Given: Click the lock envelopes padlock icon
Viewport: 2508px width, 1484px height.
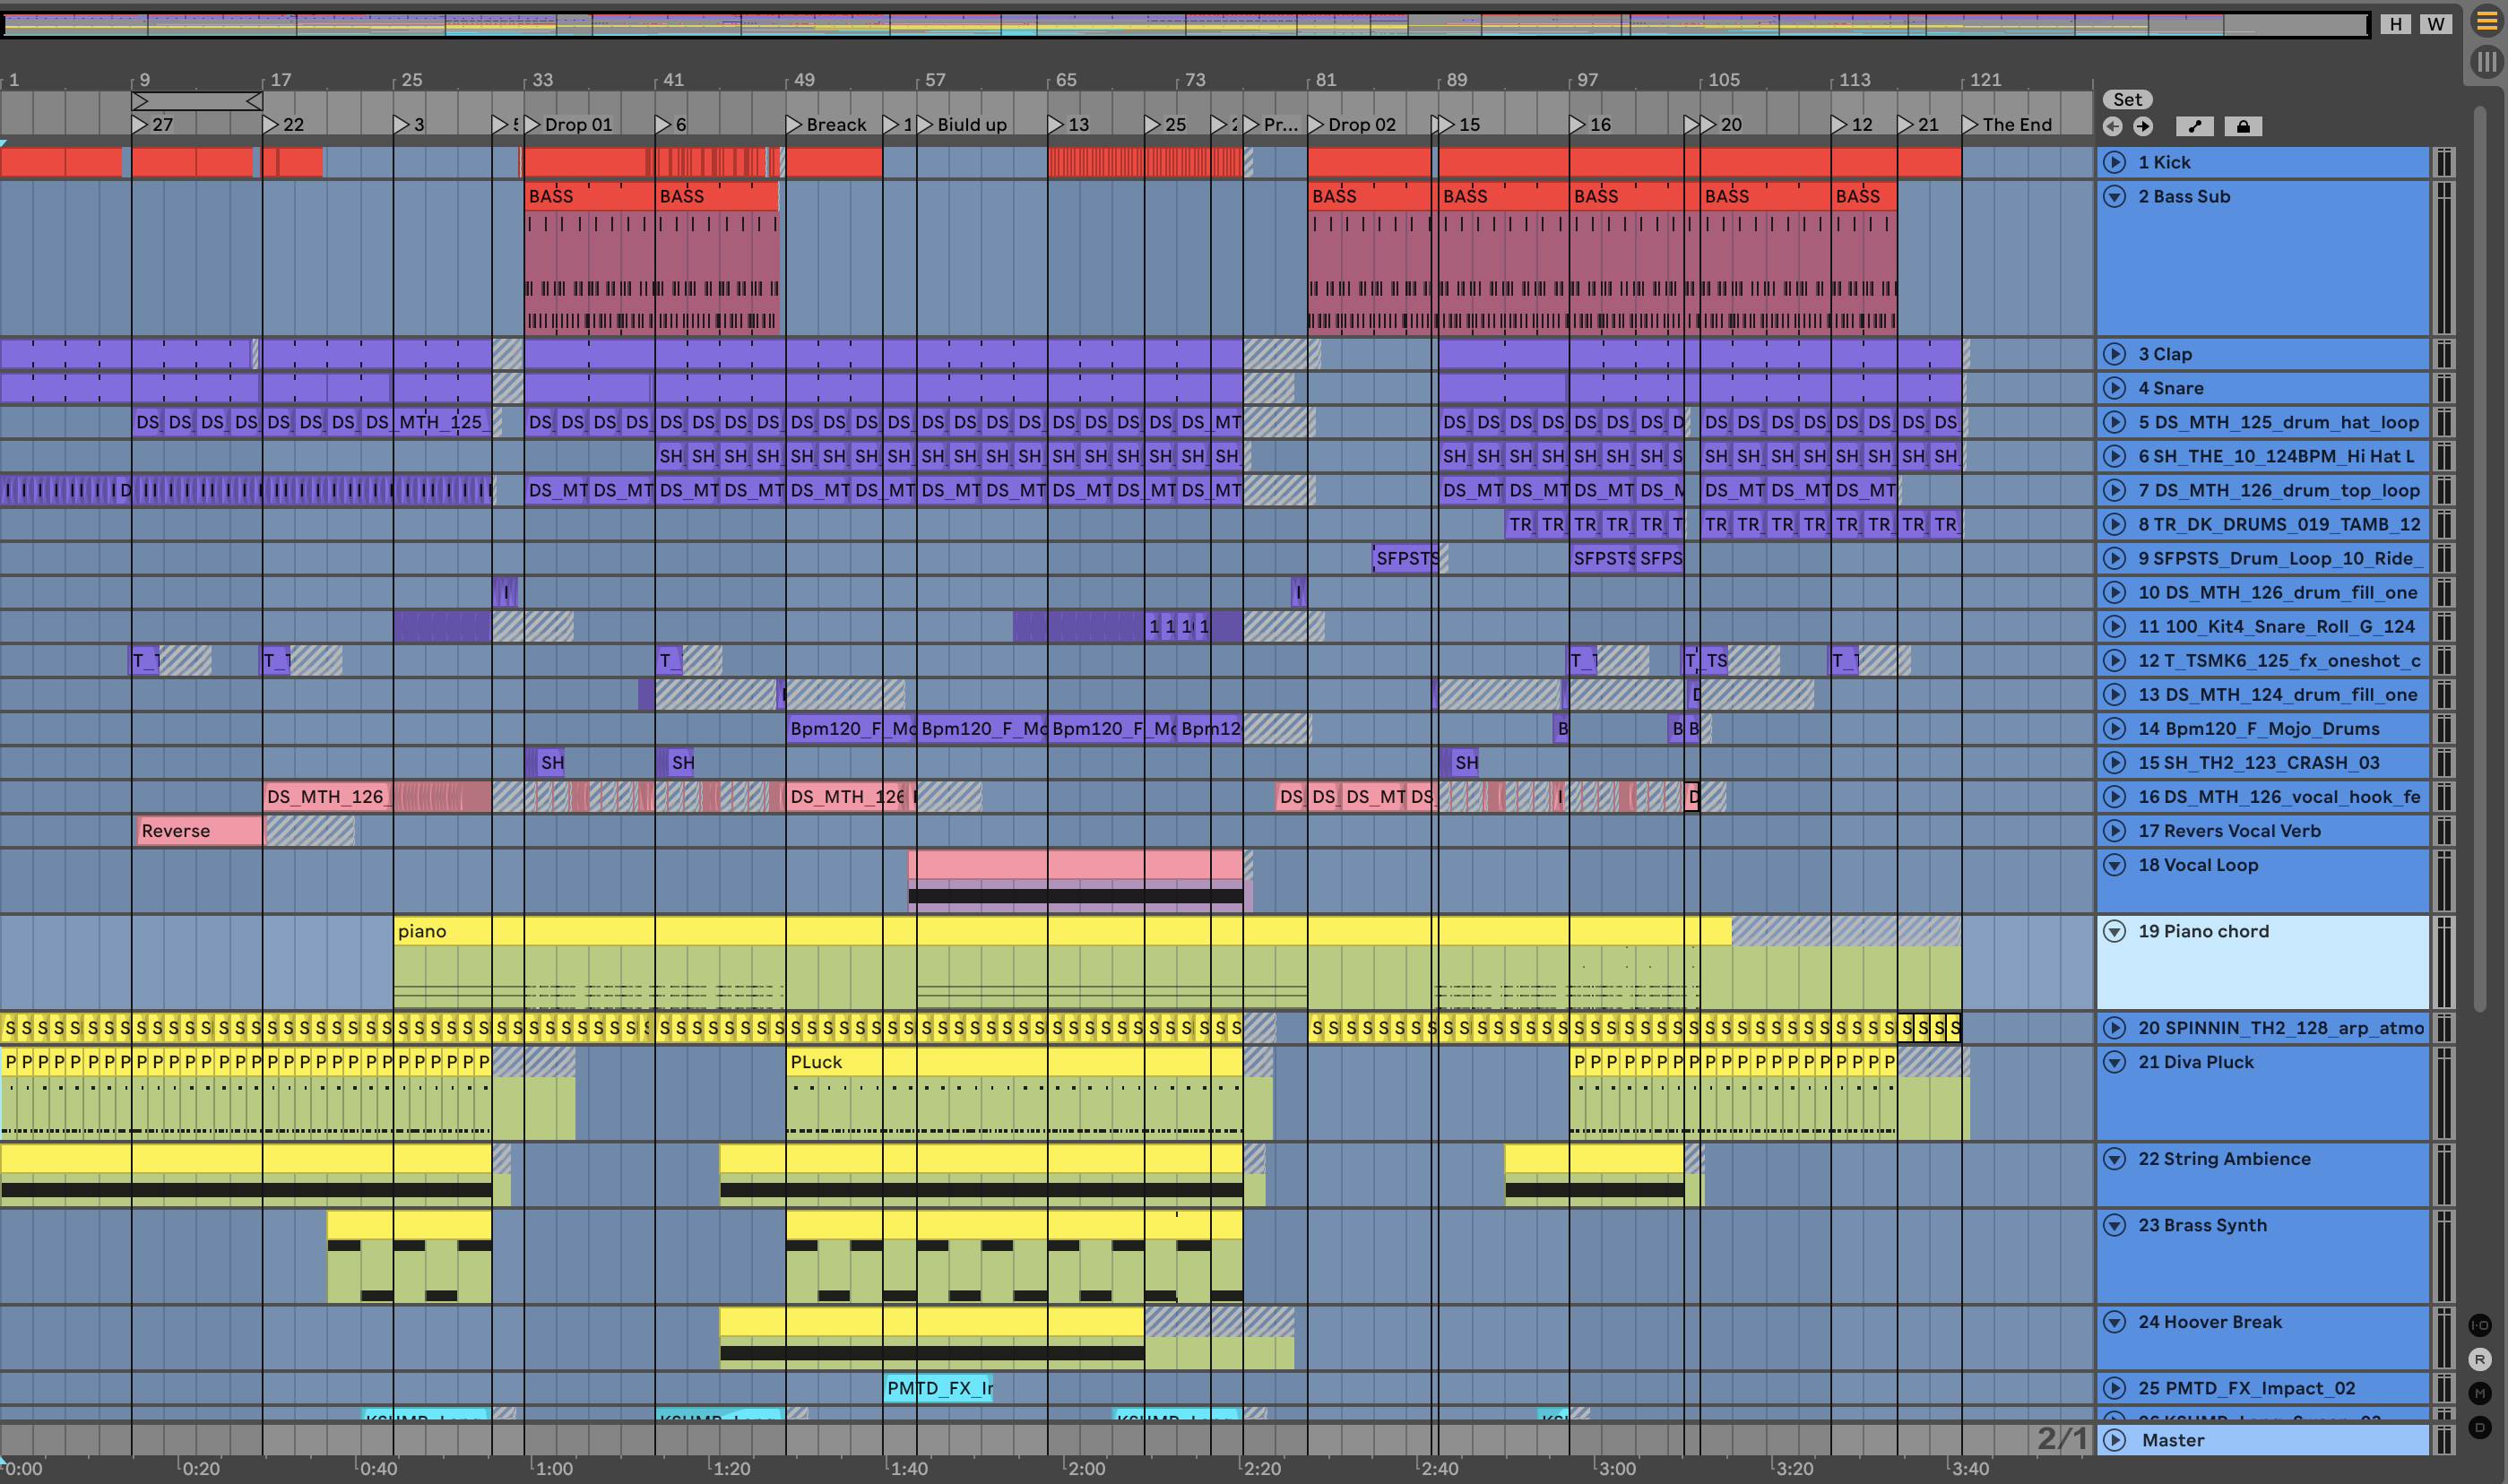Looking at the screenshot, I should [2243, 126].
